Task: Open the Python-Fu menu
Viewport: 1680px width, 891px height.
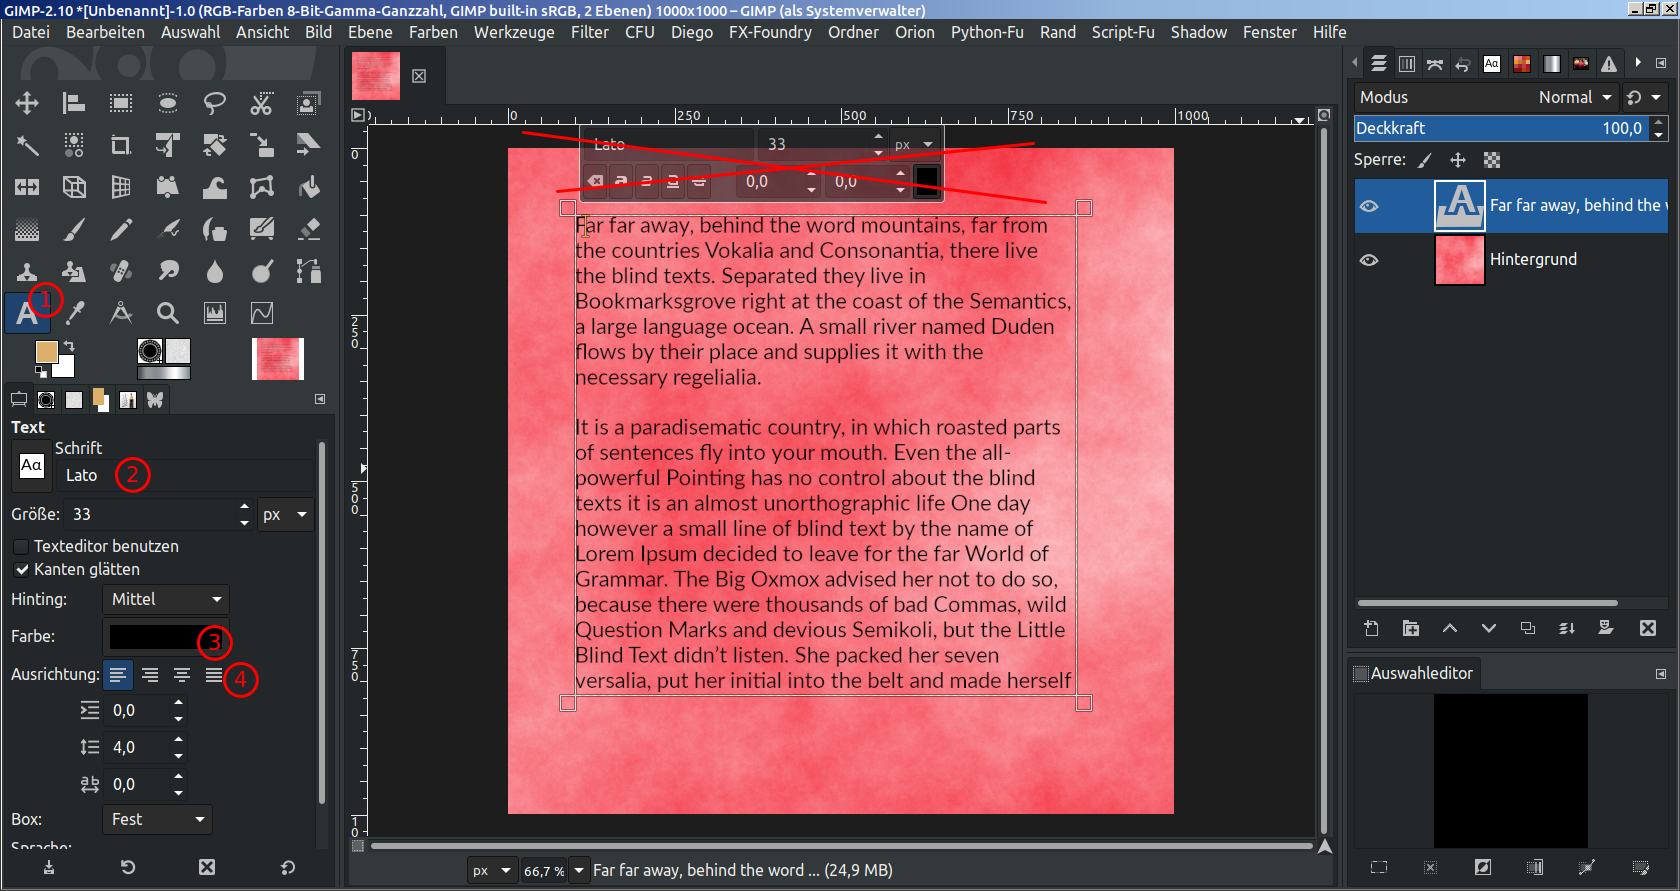Action: click(987, 32)
